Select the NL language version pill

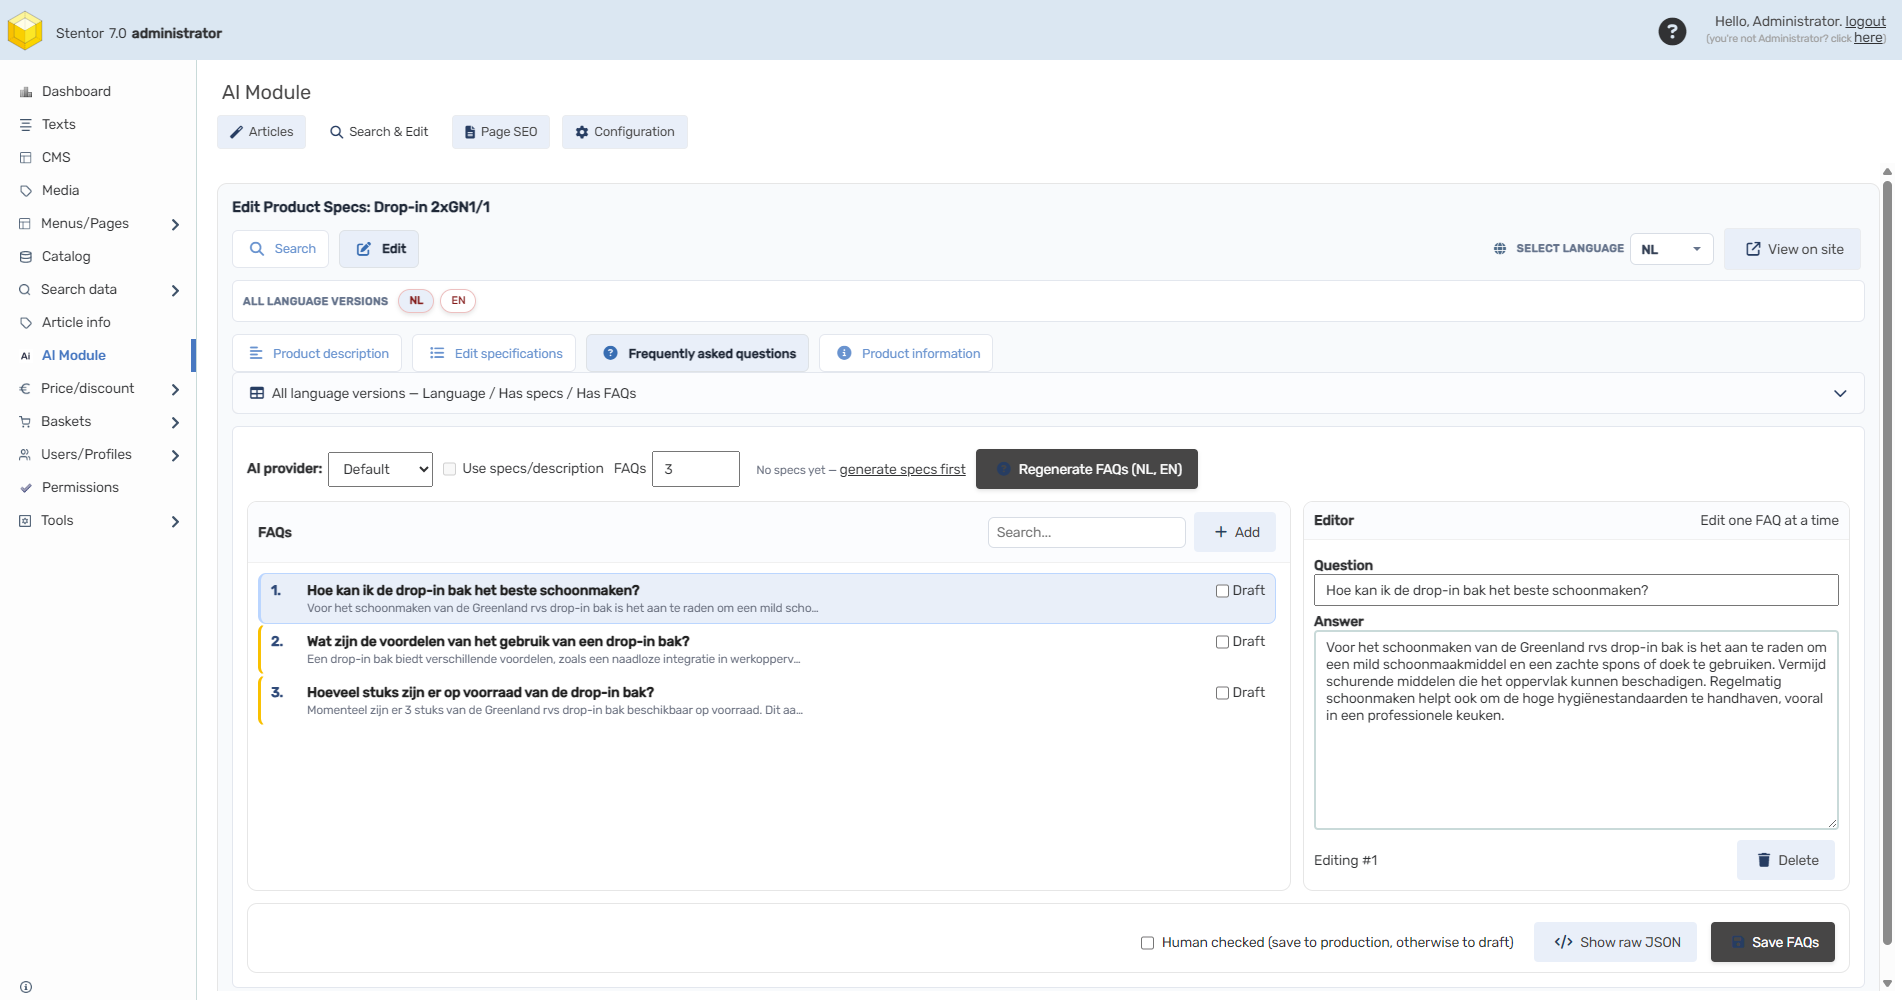tap(416, 301)
